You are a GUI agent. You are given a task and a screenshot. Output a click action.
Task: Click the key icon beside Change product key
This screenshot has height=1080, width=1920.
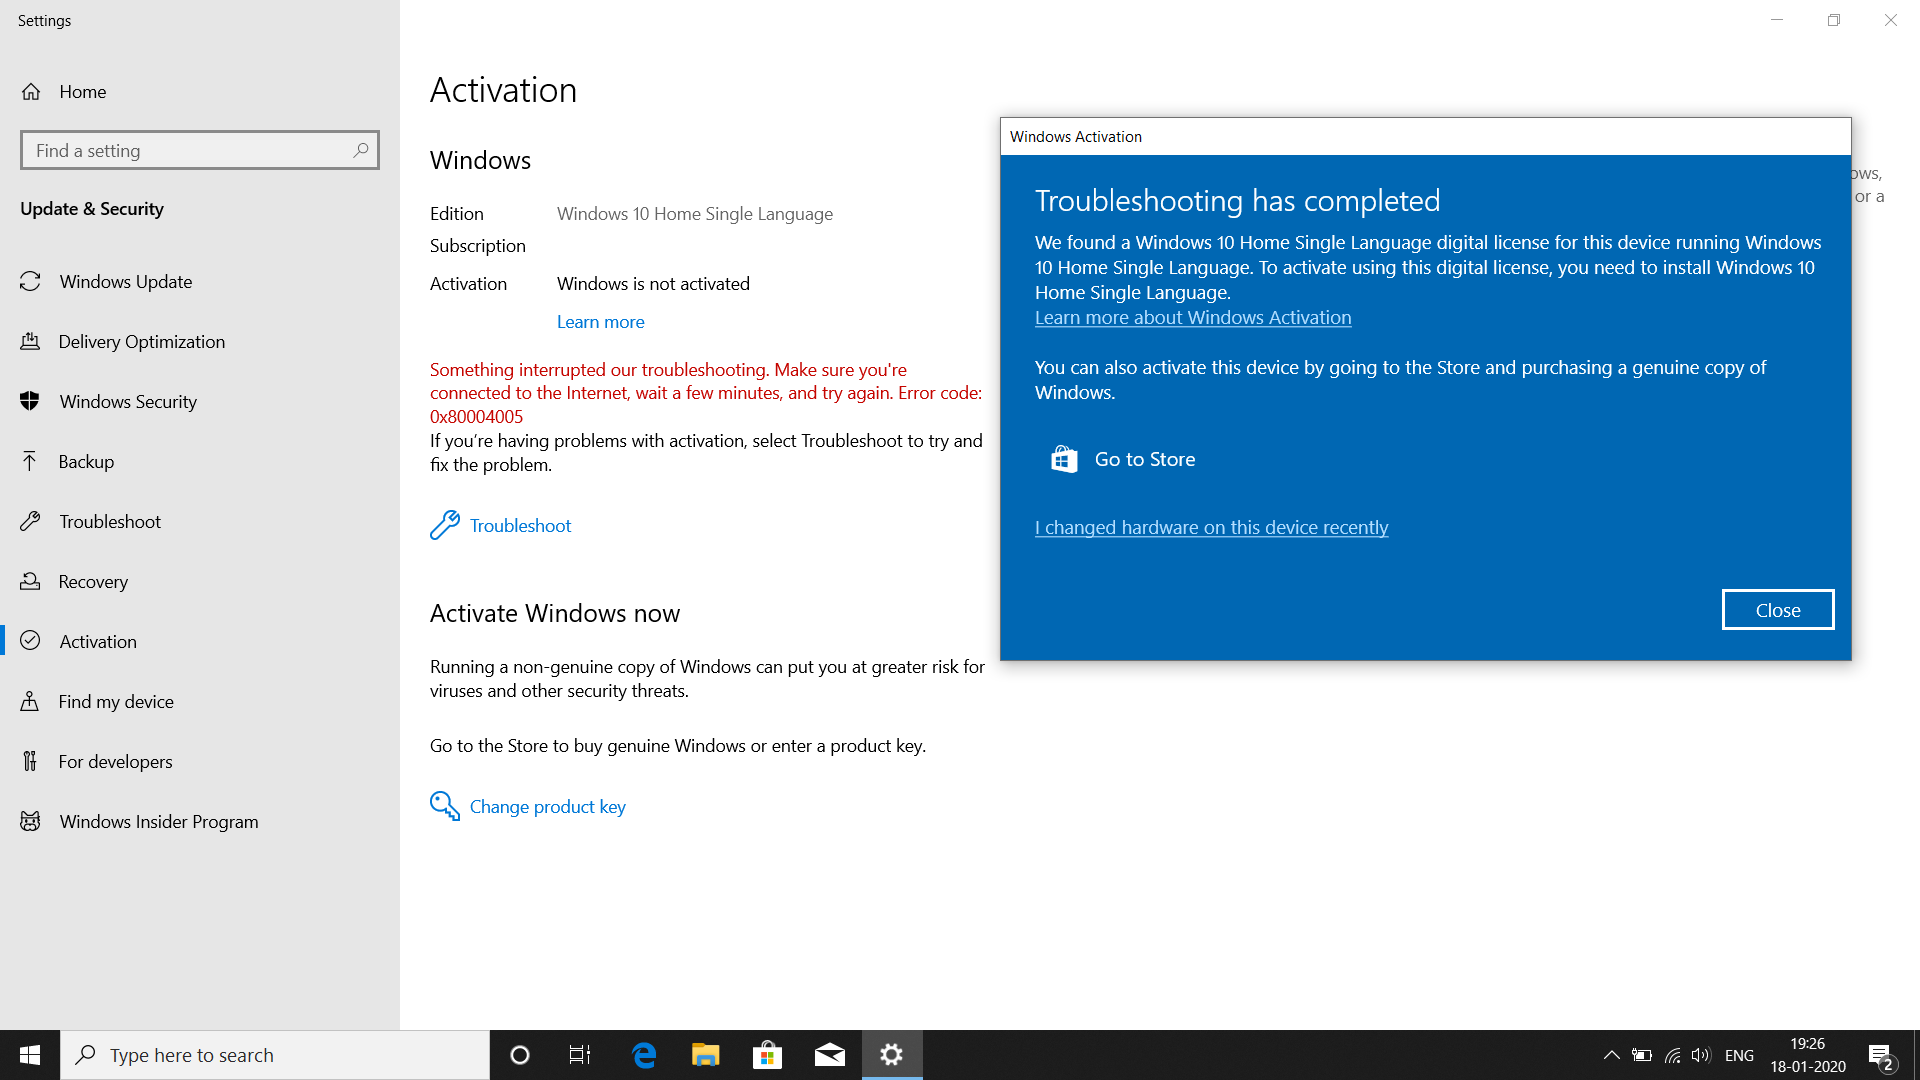coord(445,806)
